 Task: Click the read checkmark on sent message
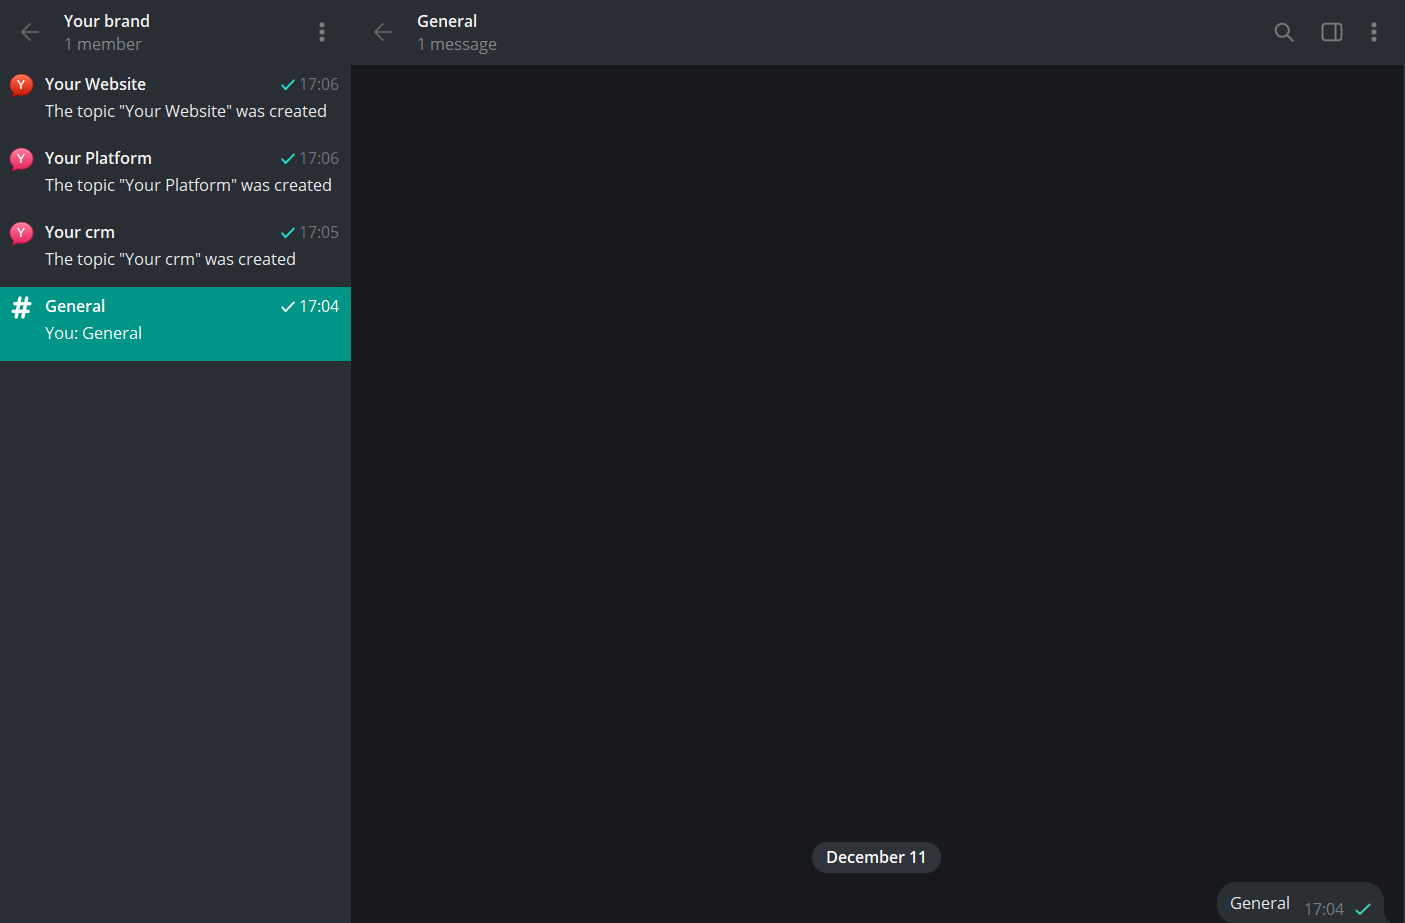pyautogui.click(x=1363, y=909)
